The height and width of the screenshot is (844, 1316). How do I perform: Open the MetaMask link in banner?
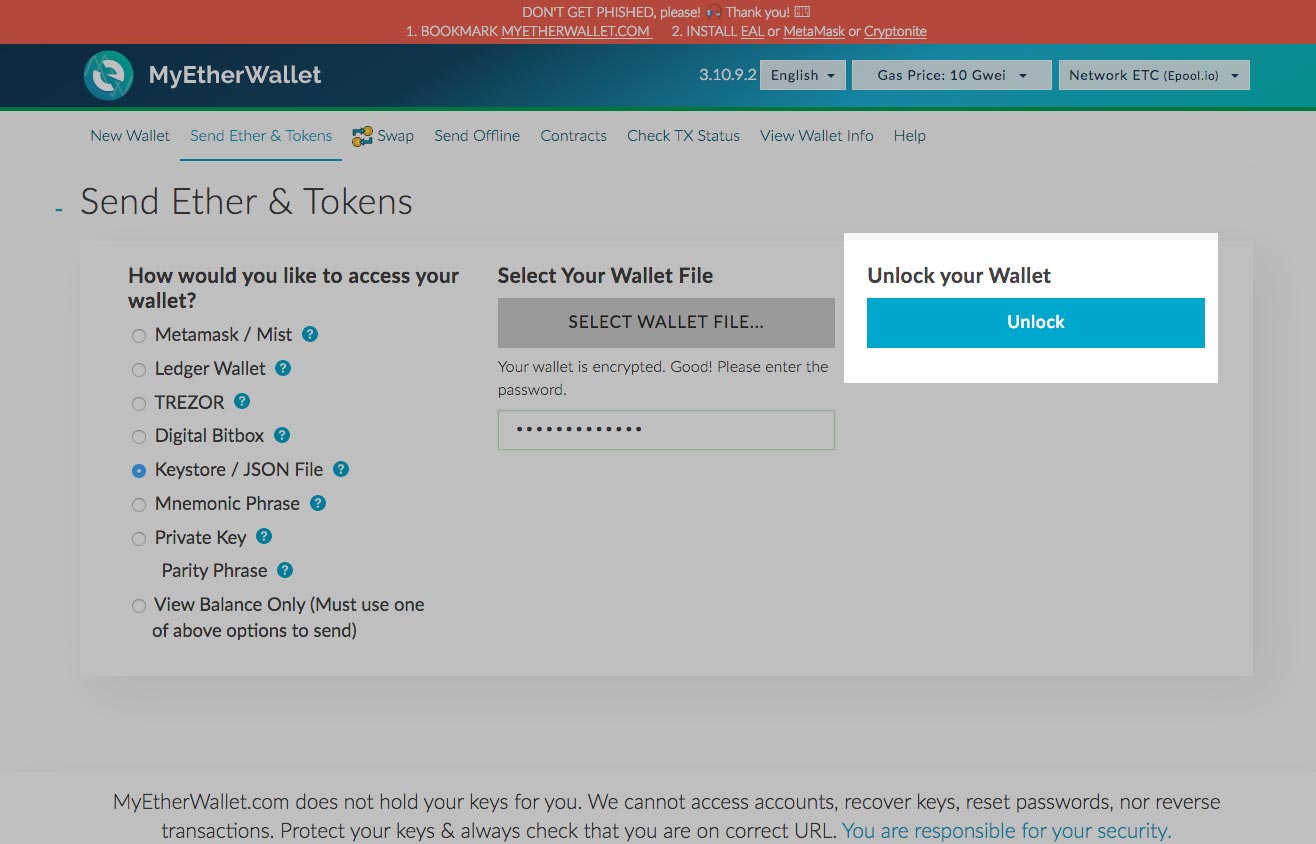point(814,31)
